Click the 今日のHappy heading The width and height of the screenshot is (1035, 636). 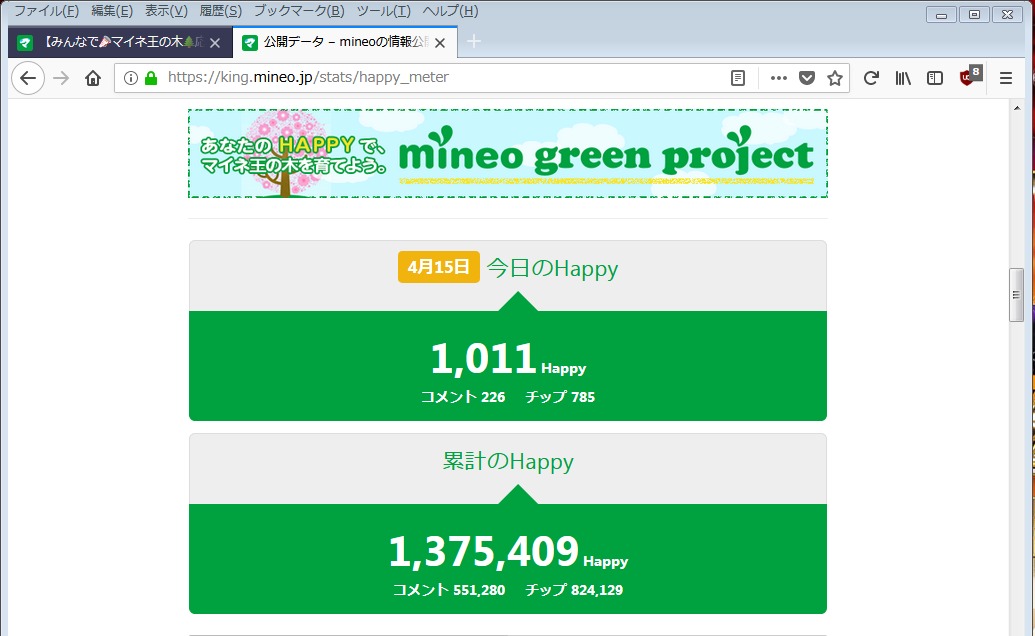click(x=552, y=269)
